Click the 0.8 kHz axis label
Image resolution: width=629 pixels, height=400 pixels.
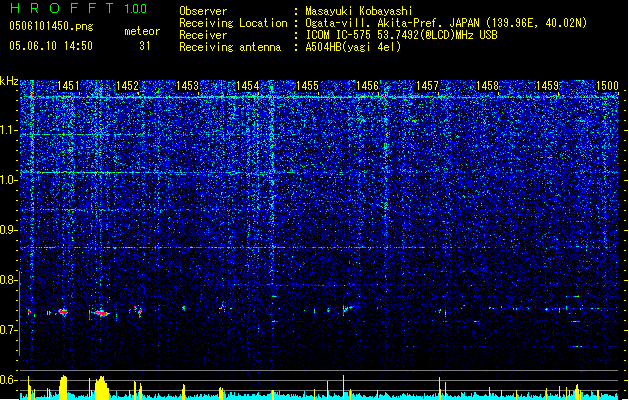[x=9, y=280]
